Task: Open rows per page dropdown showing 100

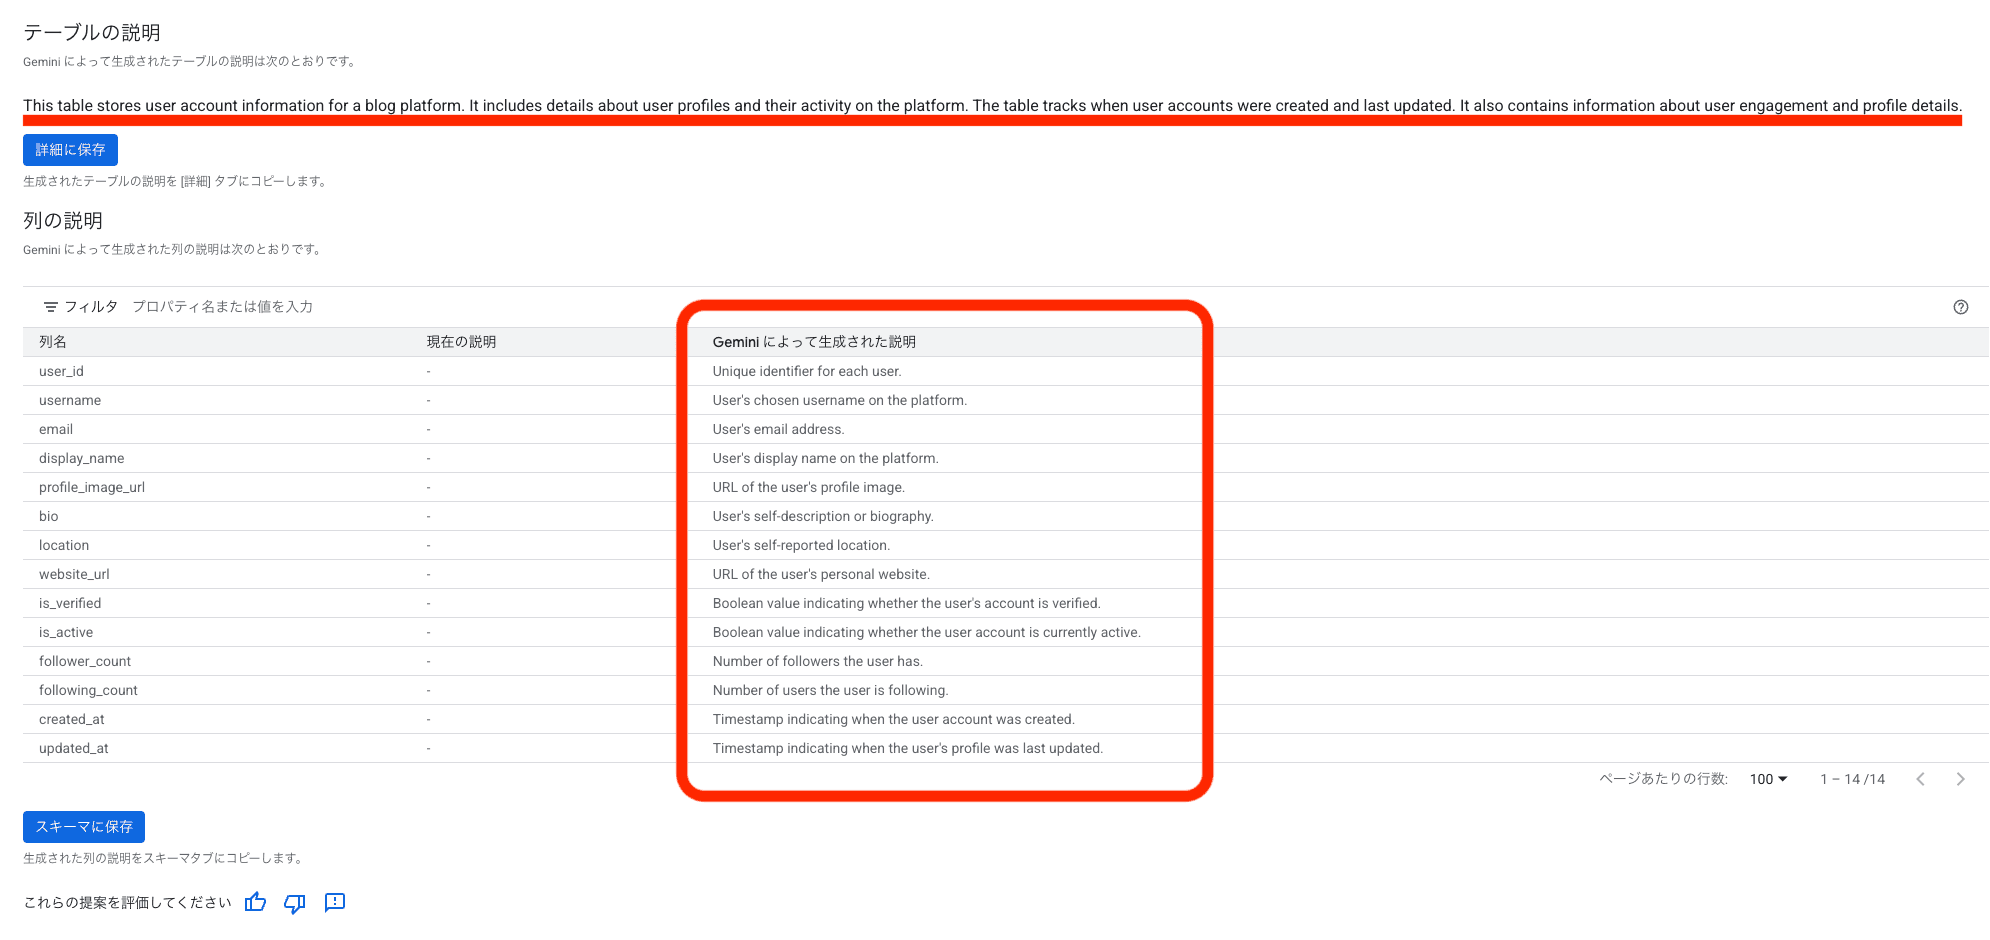Action: 1768,779
